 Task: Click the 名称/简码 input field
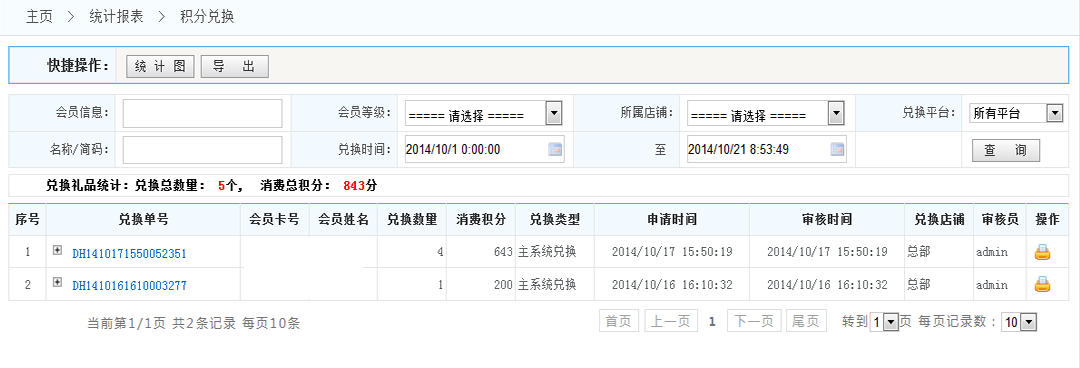tap(202, 150)
